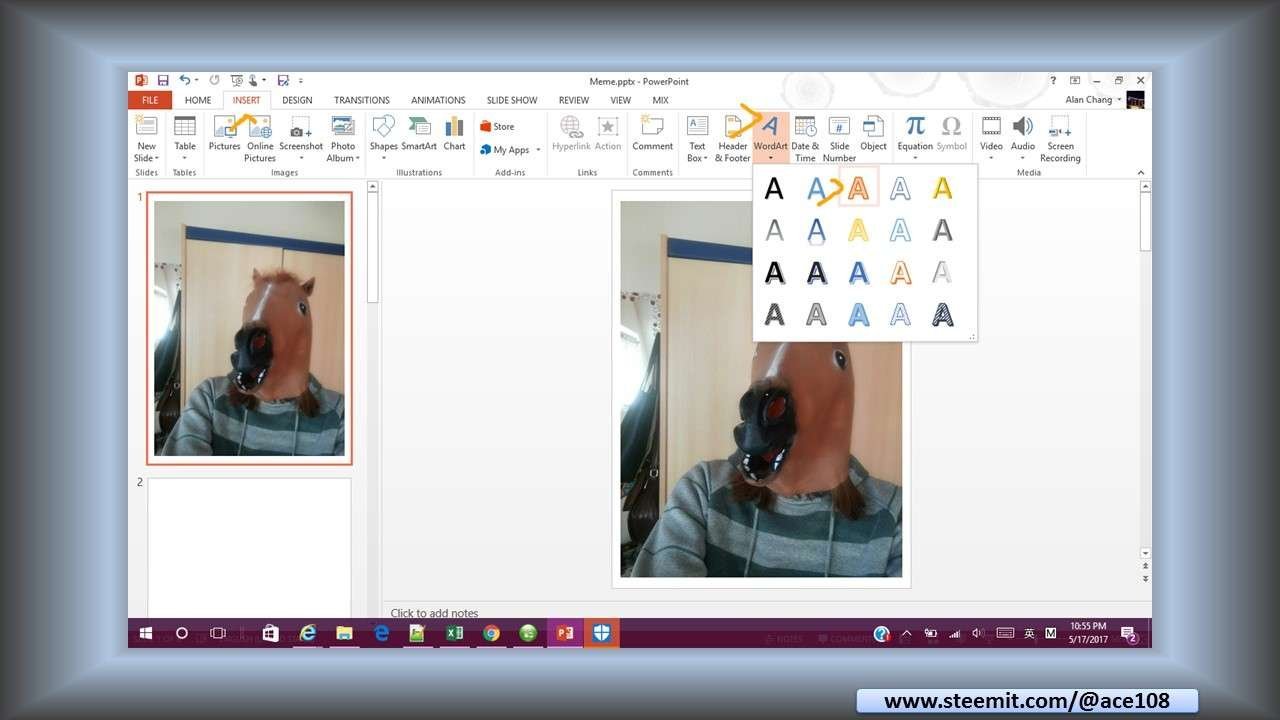This screenshot has width=1280, height=720.
Task: Open the FILE tab
Action: [150, 100]
